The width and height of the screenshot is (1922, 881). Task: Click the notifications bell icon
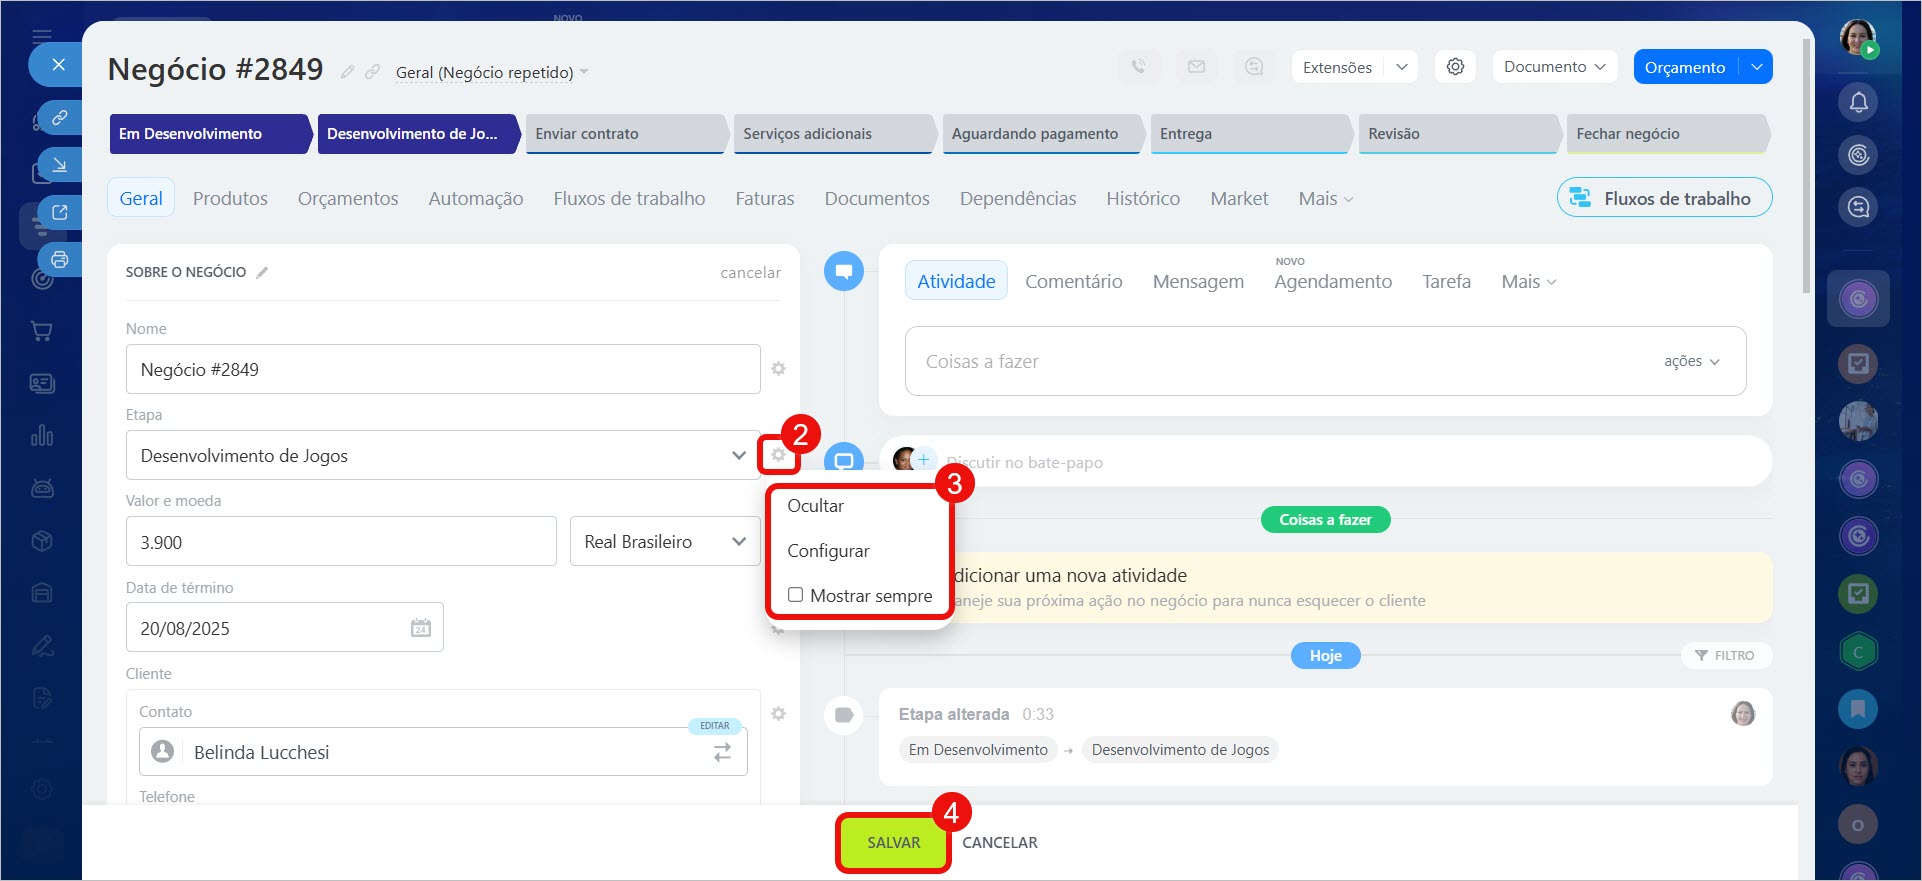coord(1858,102)
